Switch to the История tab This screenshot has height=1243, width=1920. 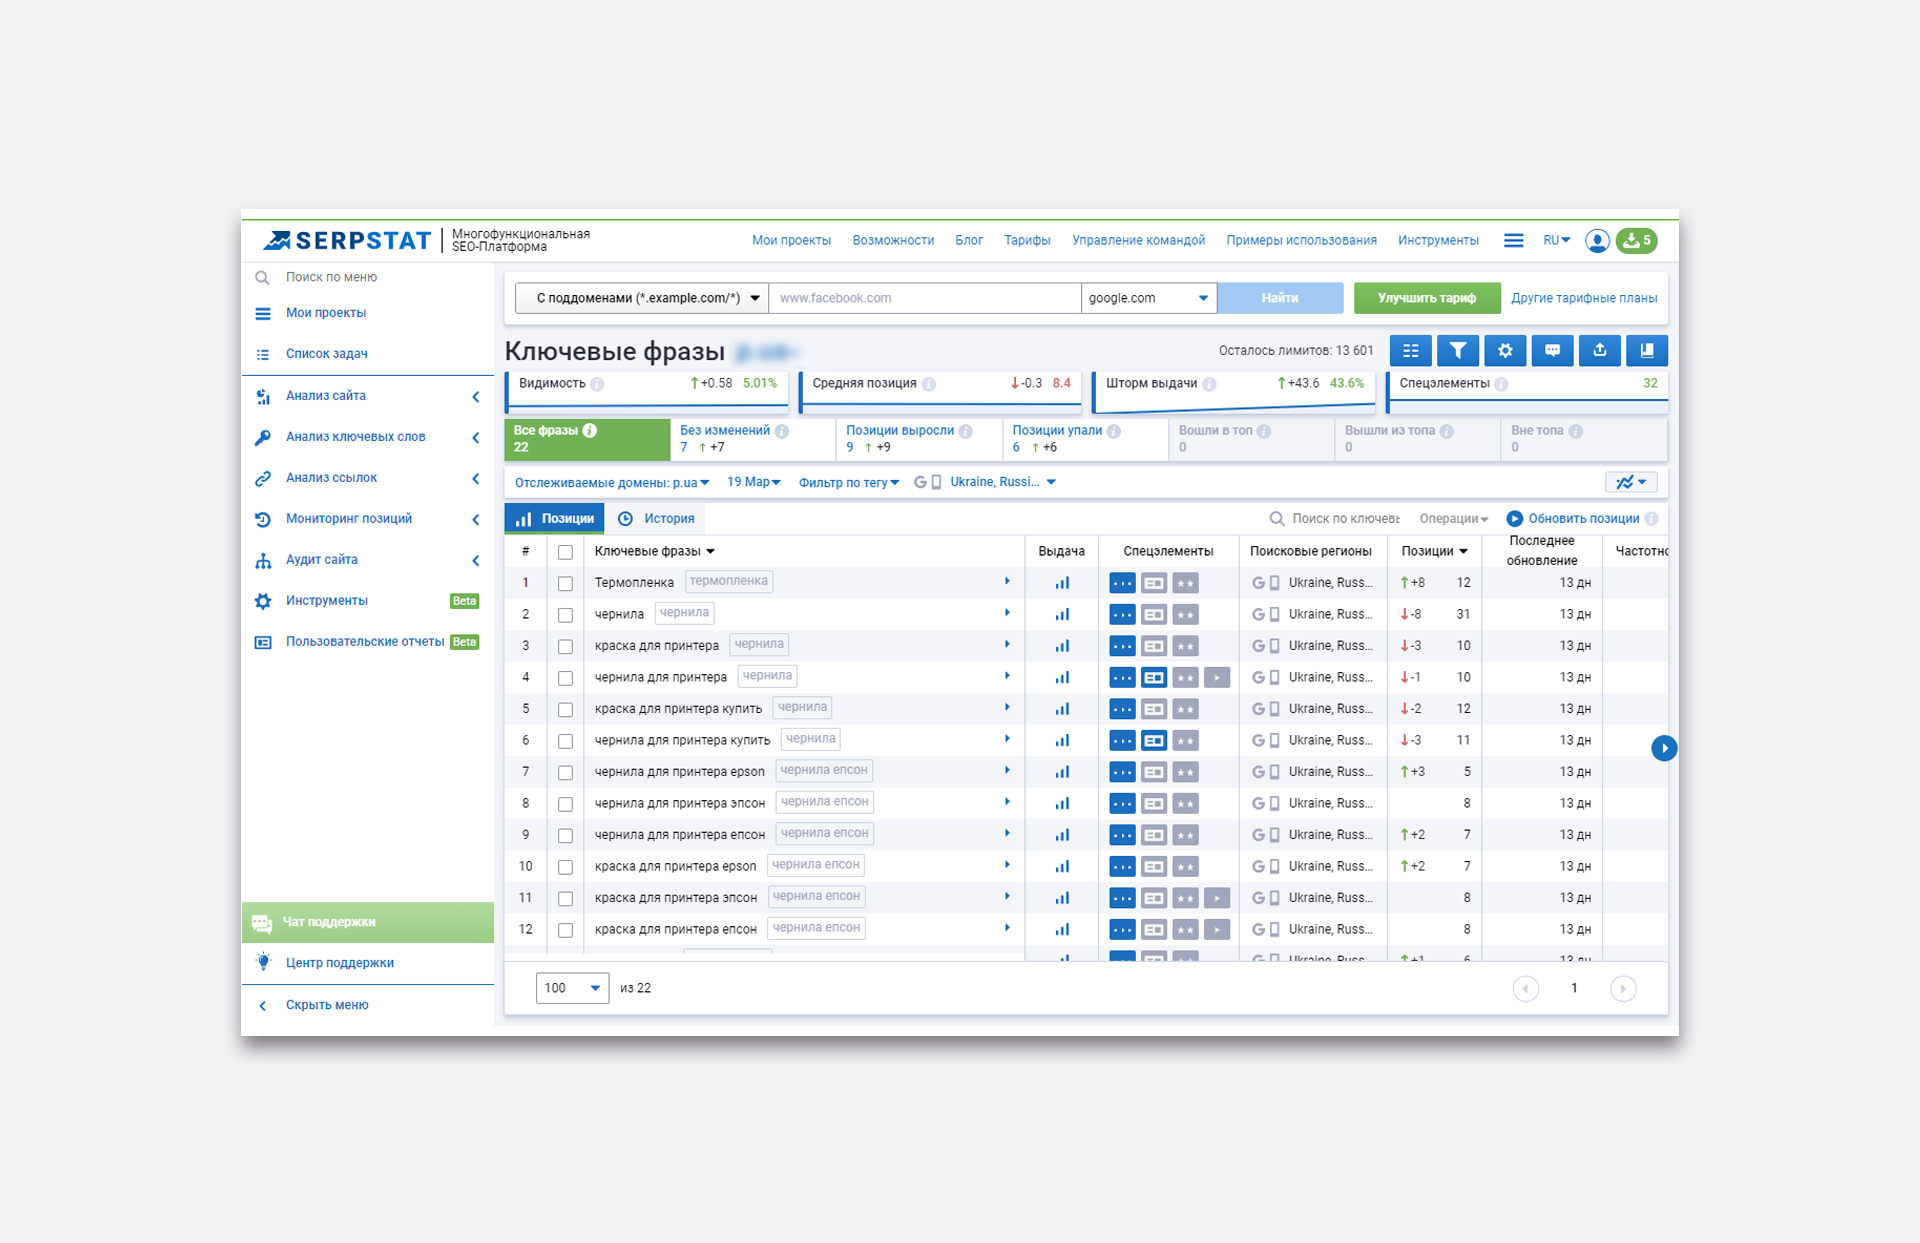657,519
